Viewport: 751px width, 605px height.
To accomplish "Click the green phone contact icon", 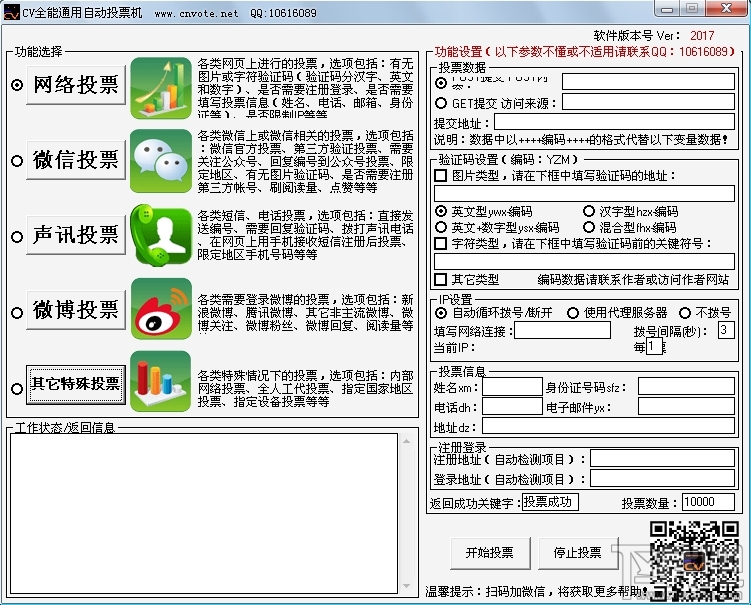I will 161,235.
